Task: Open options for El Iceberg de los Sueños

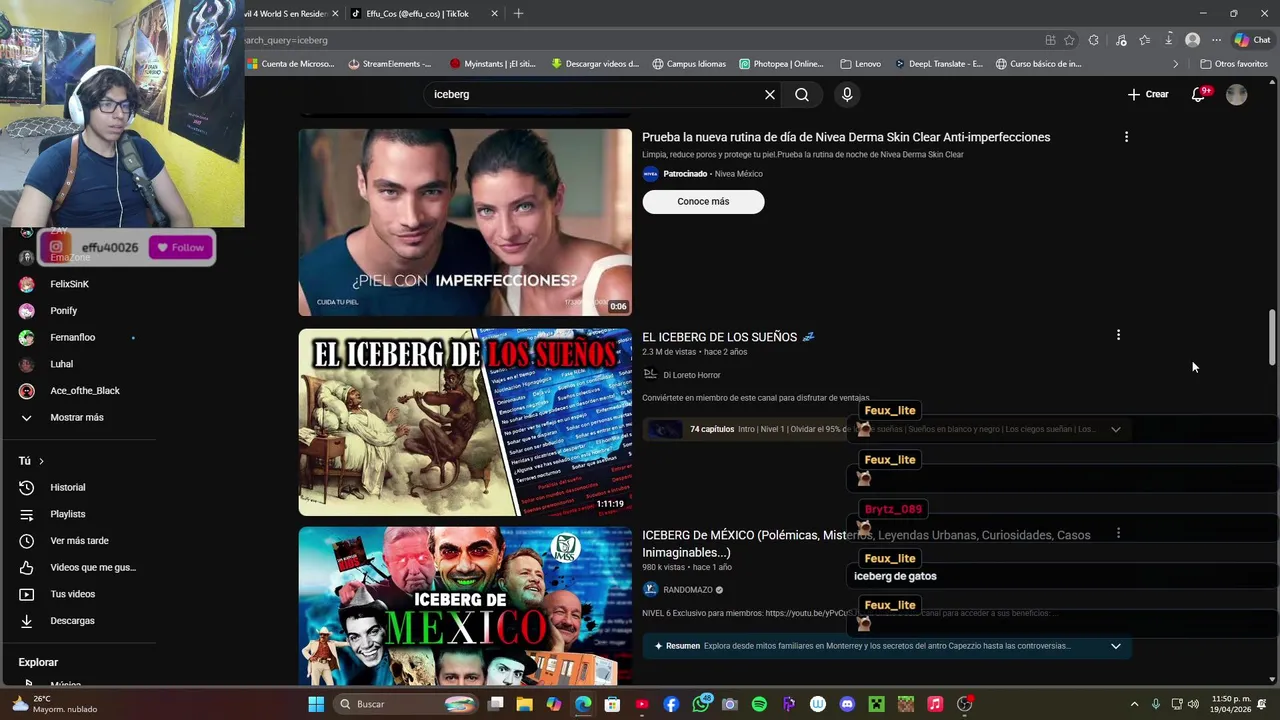Action: pos(1118,335)
